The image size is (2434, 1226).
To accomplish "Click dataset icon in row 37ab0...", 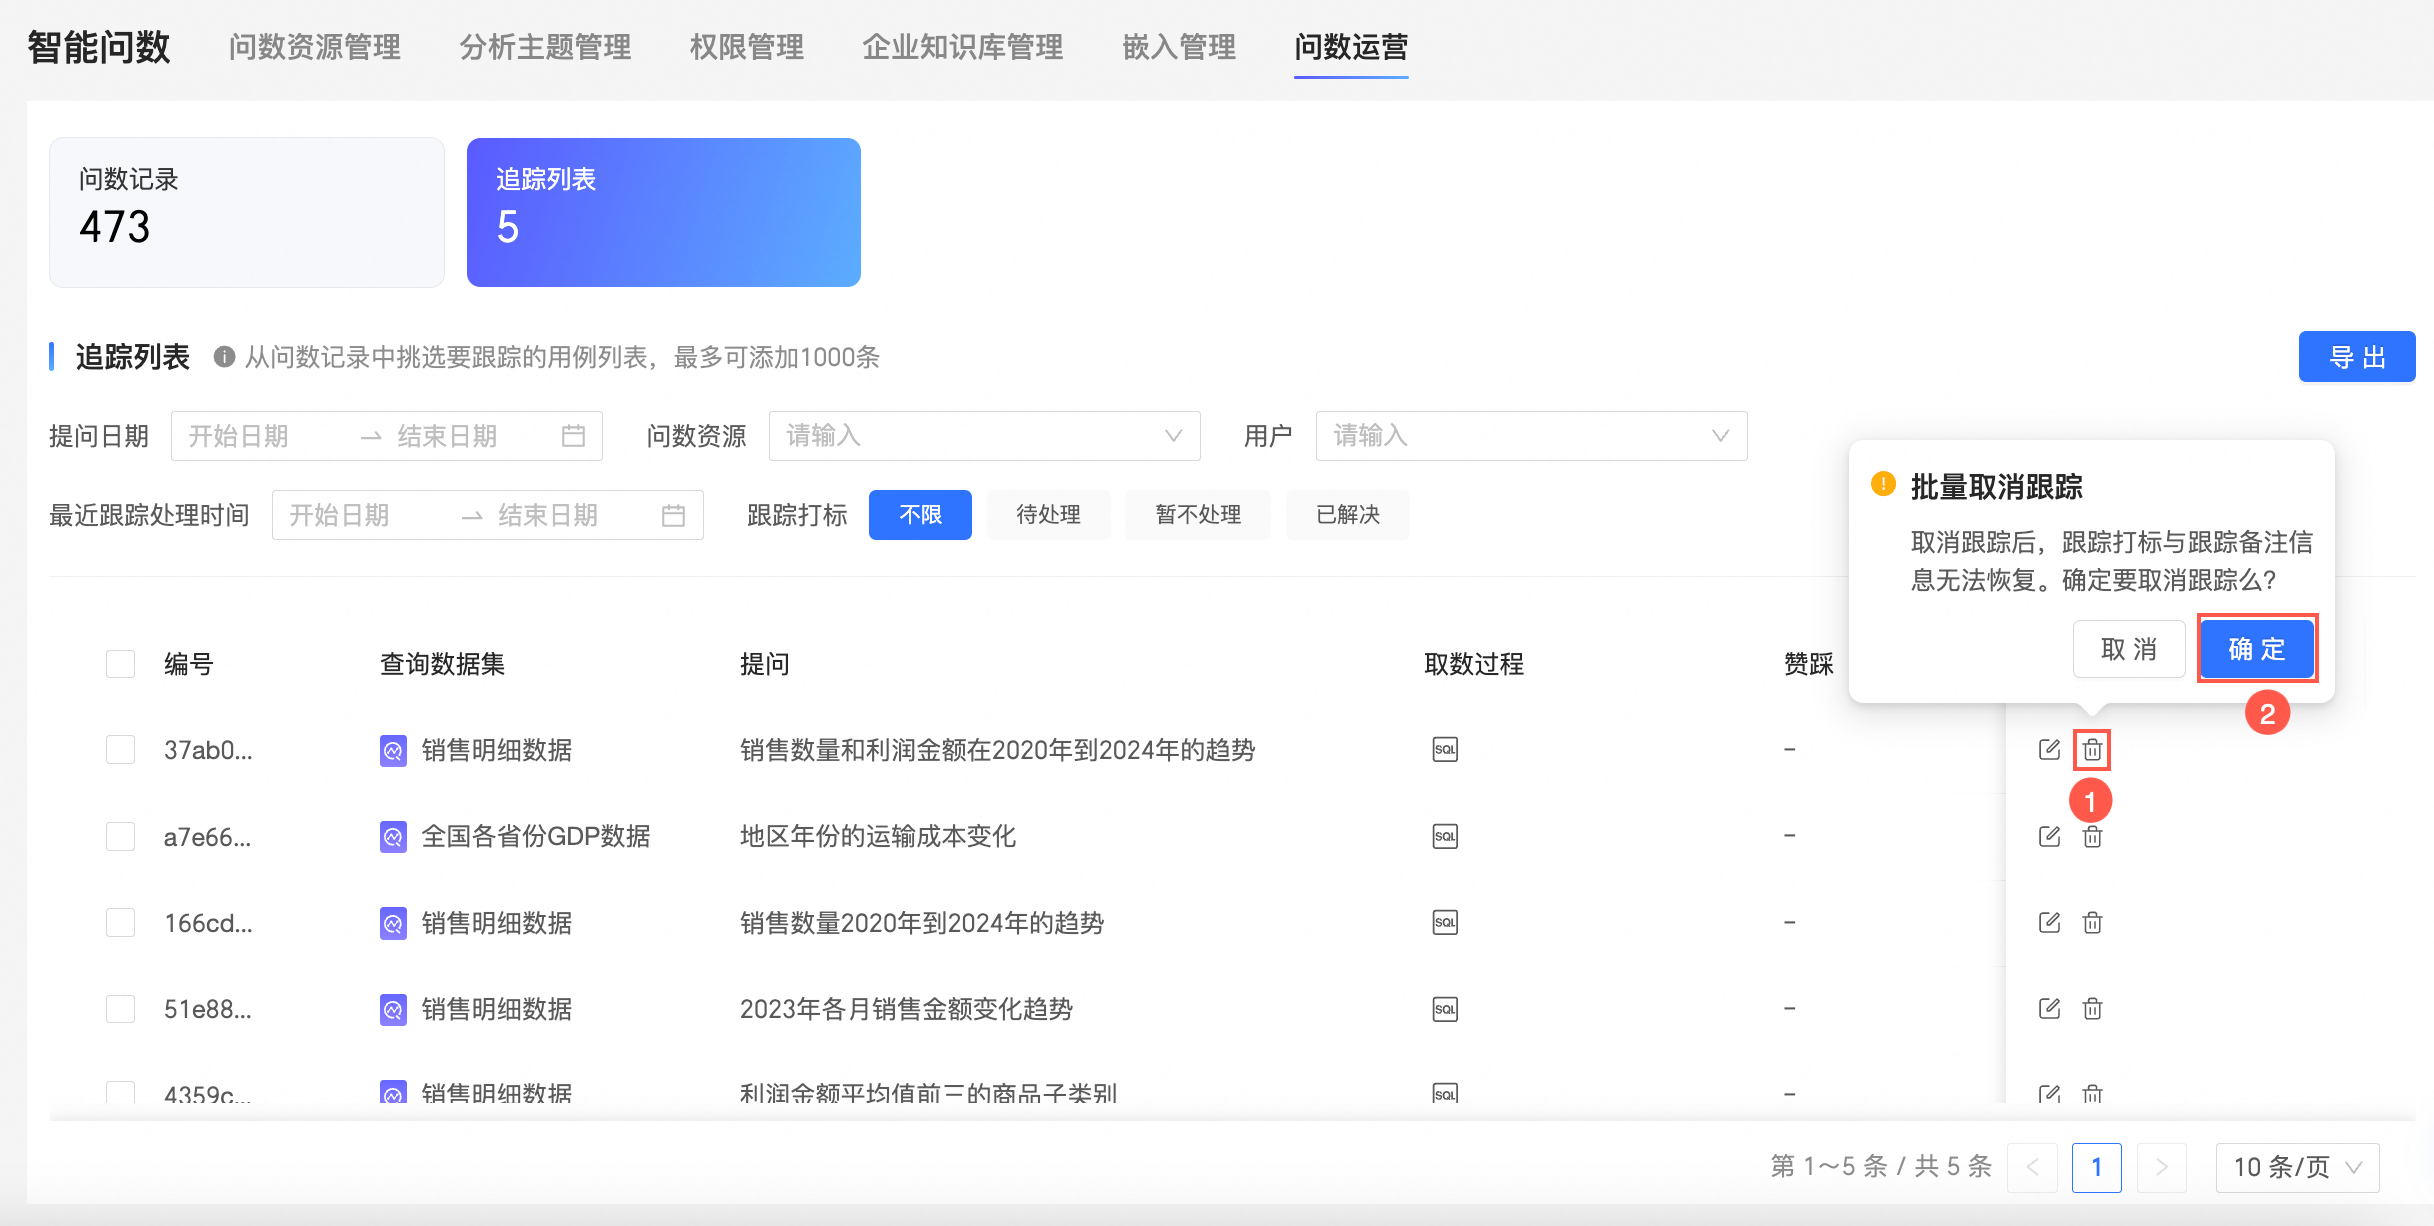I will pos(394,750).
